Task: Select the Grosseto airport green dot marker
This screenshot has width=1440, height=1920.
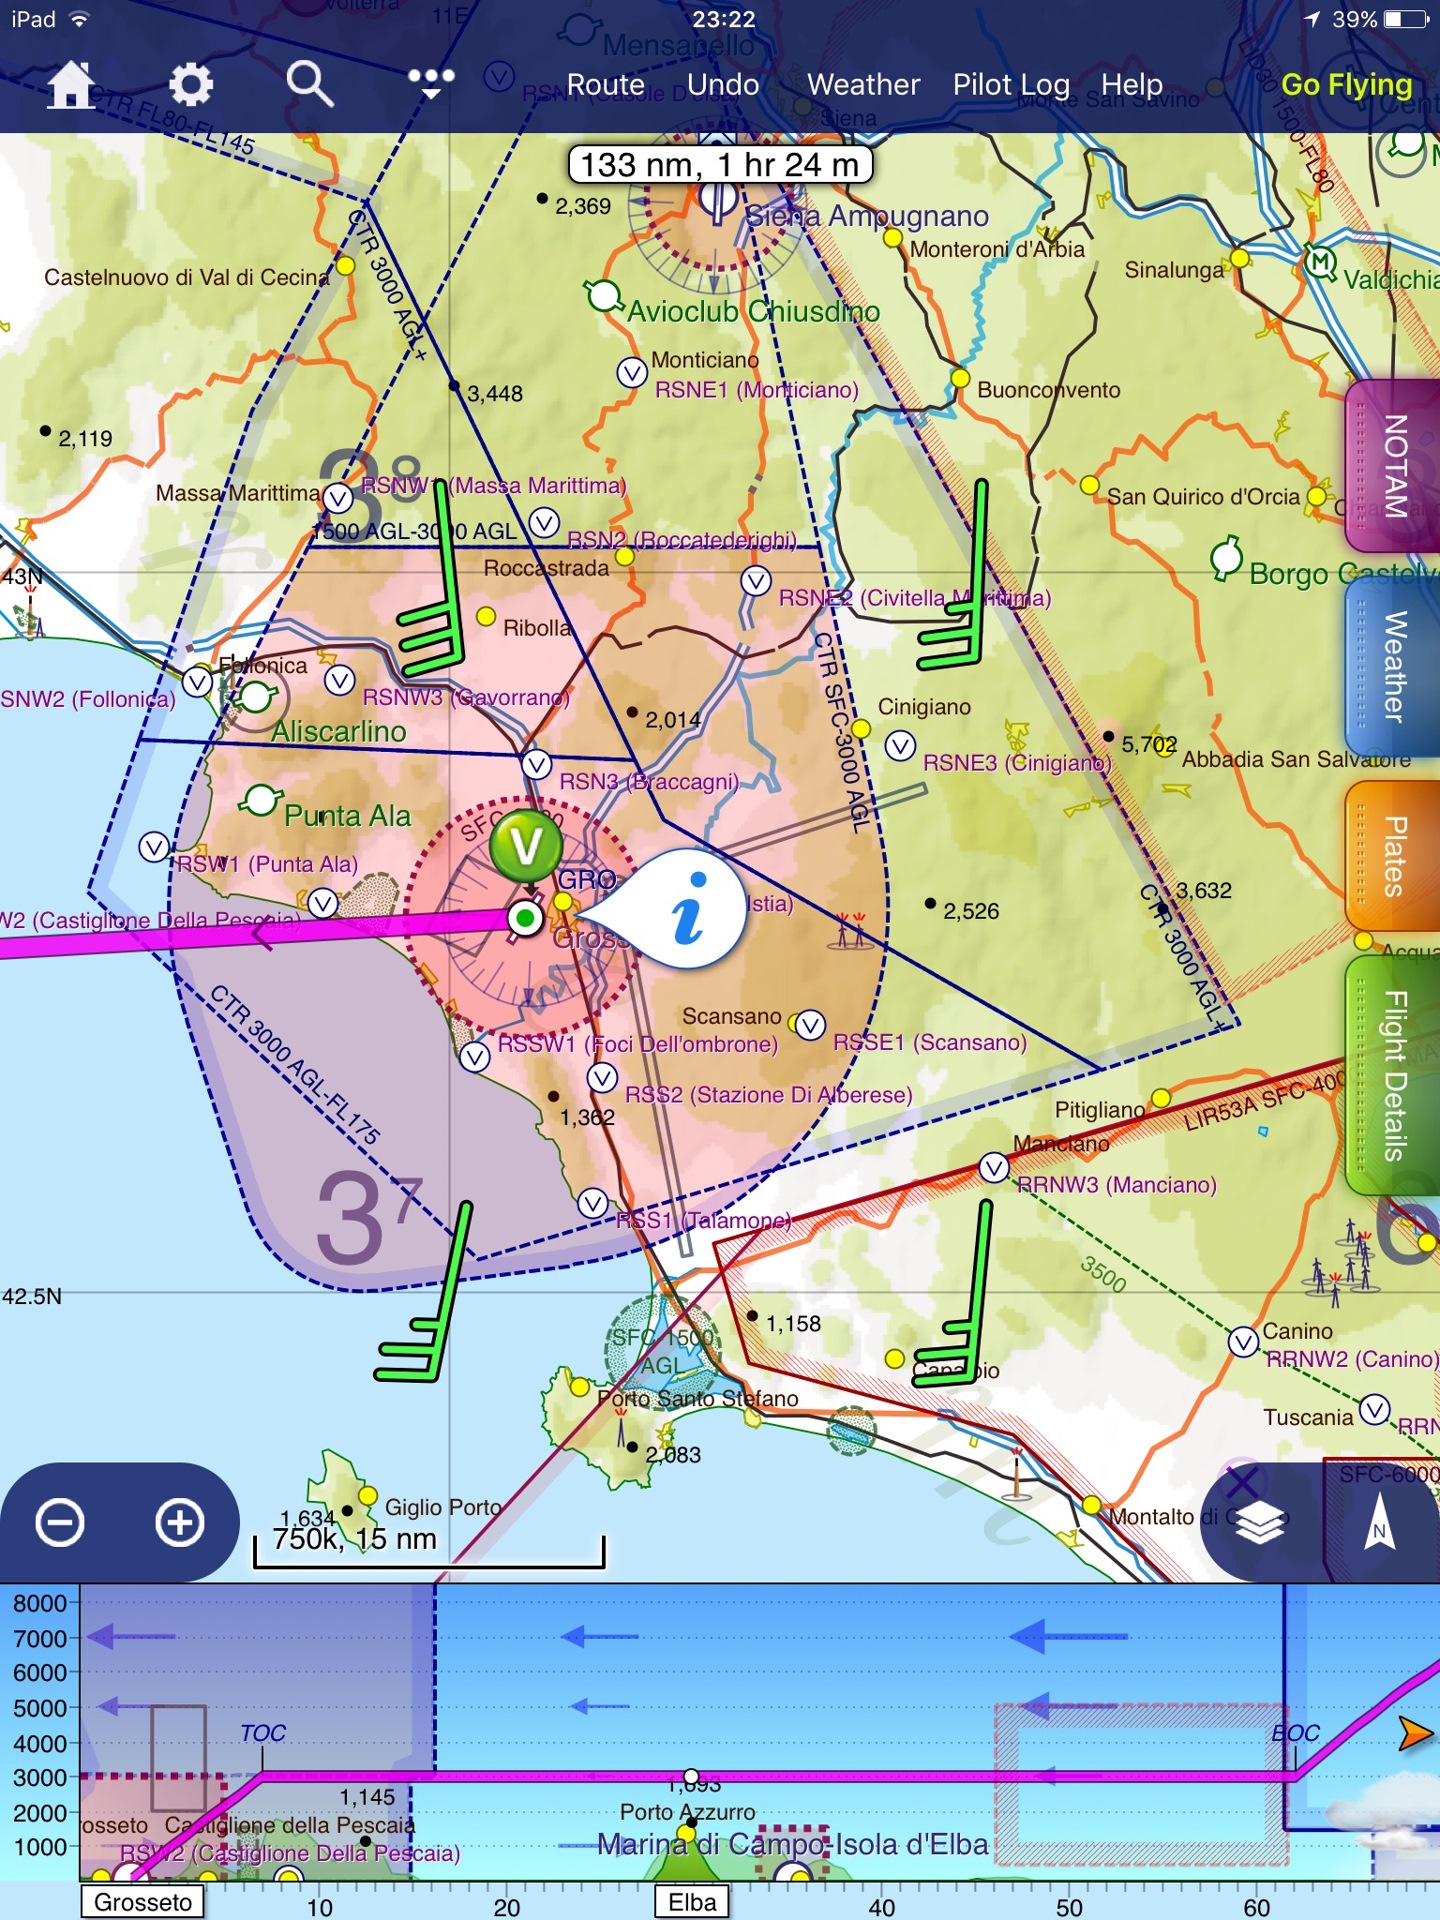Action: [525, 918]
